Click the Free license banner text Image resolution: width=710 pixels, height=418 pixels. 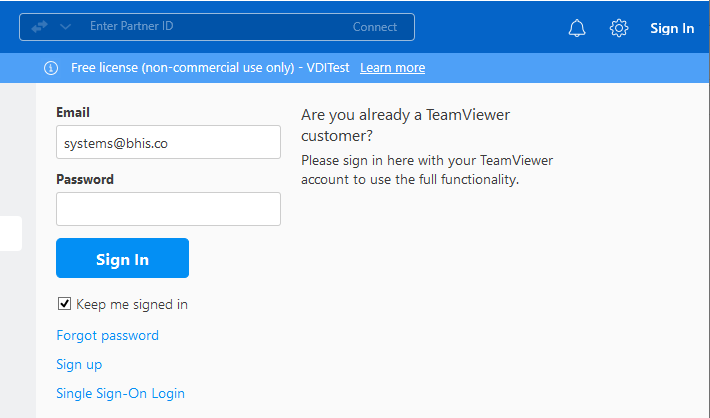[210, 68]
